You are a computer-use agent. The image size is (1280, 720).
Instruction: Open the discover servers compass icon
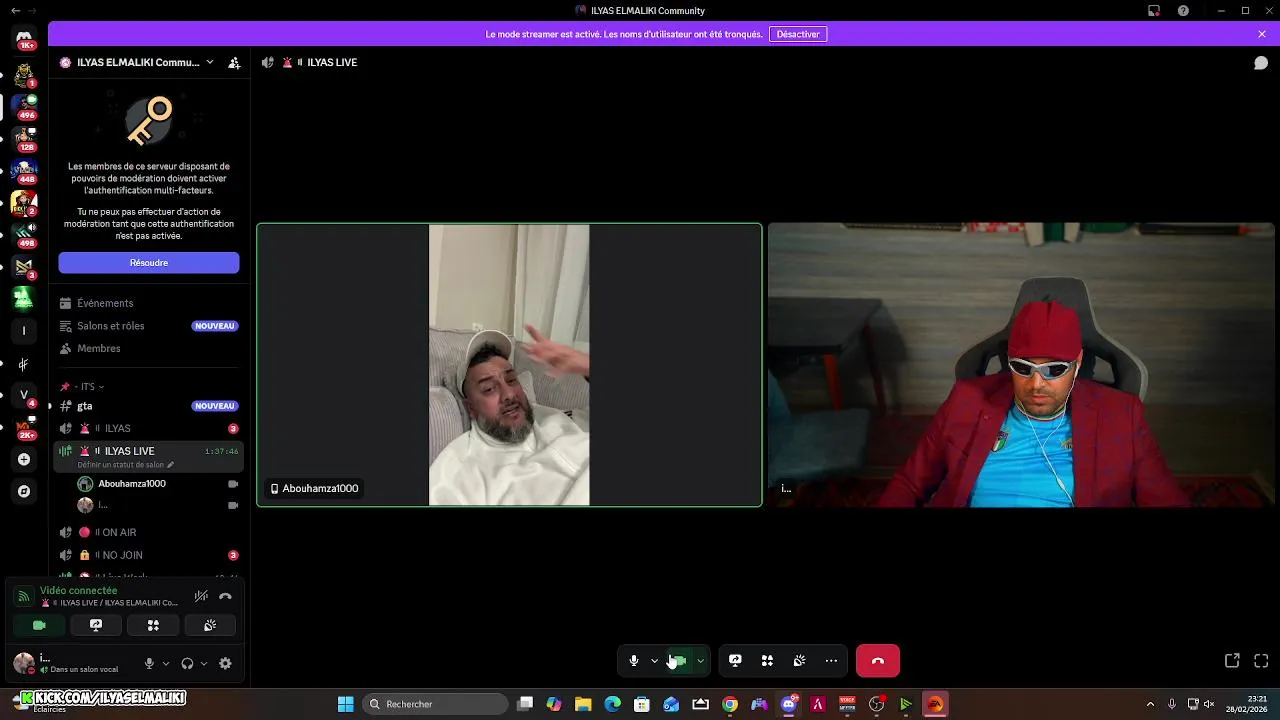coord(24,492)
